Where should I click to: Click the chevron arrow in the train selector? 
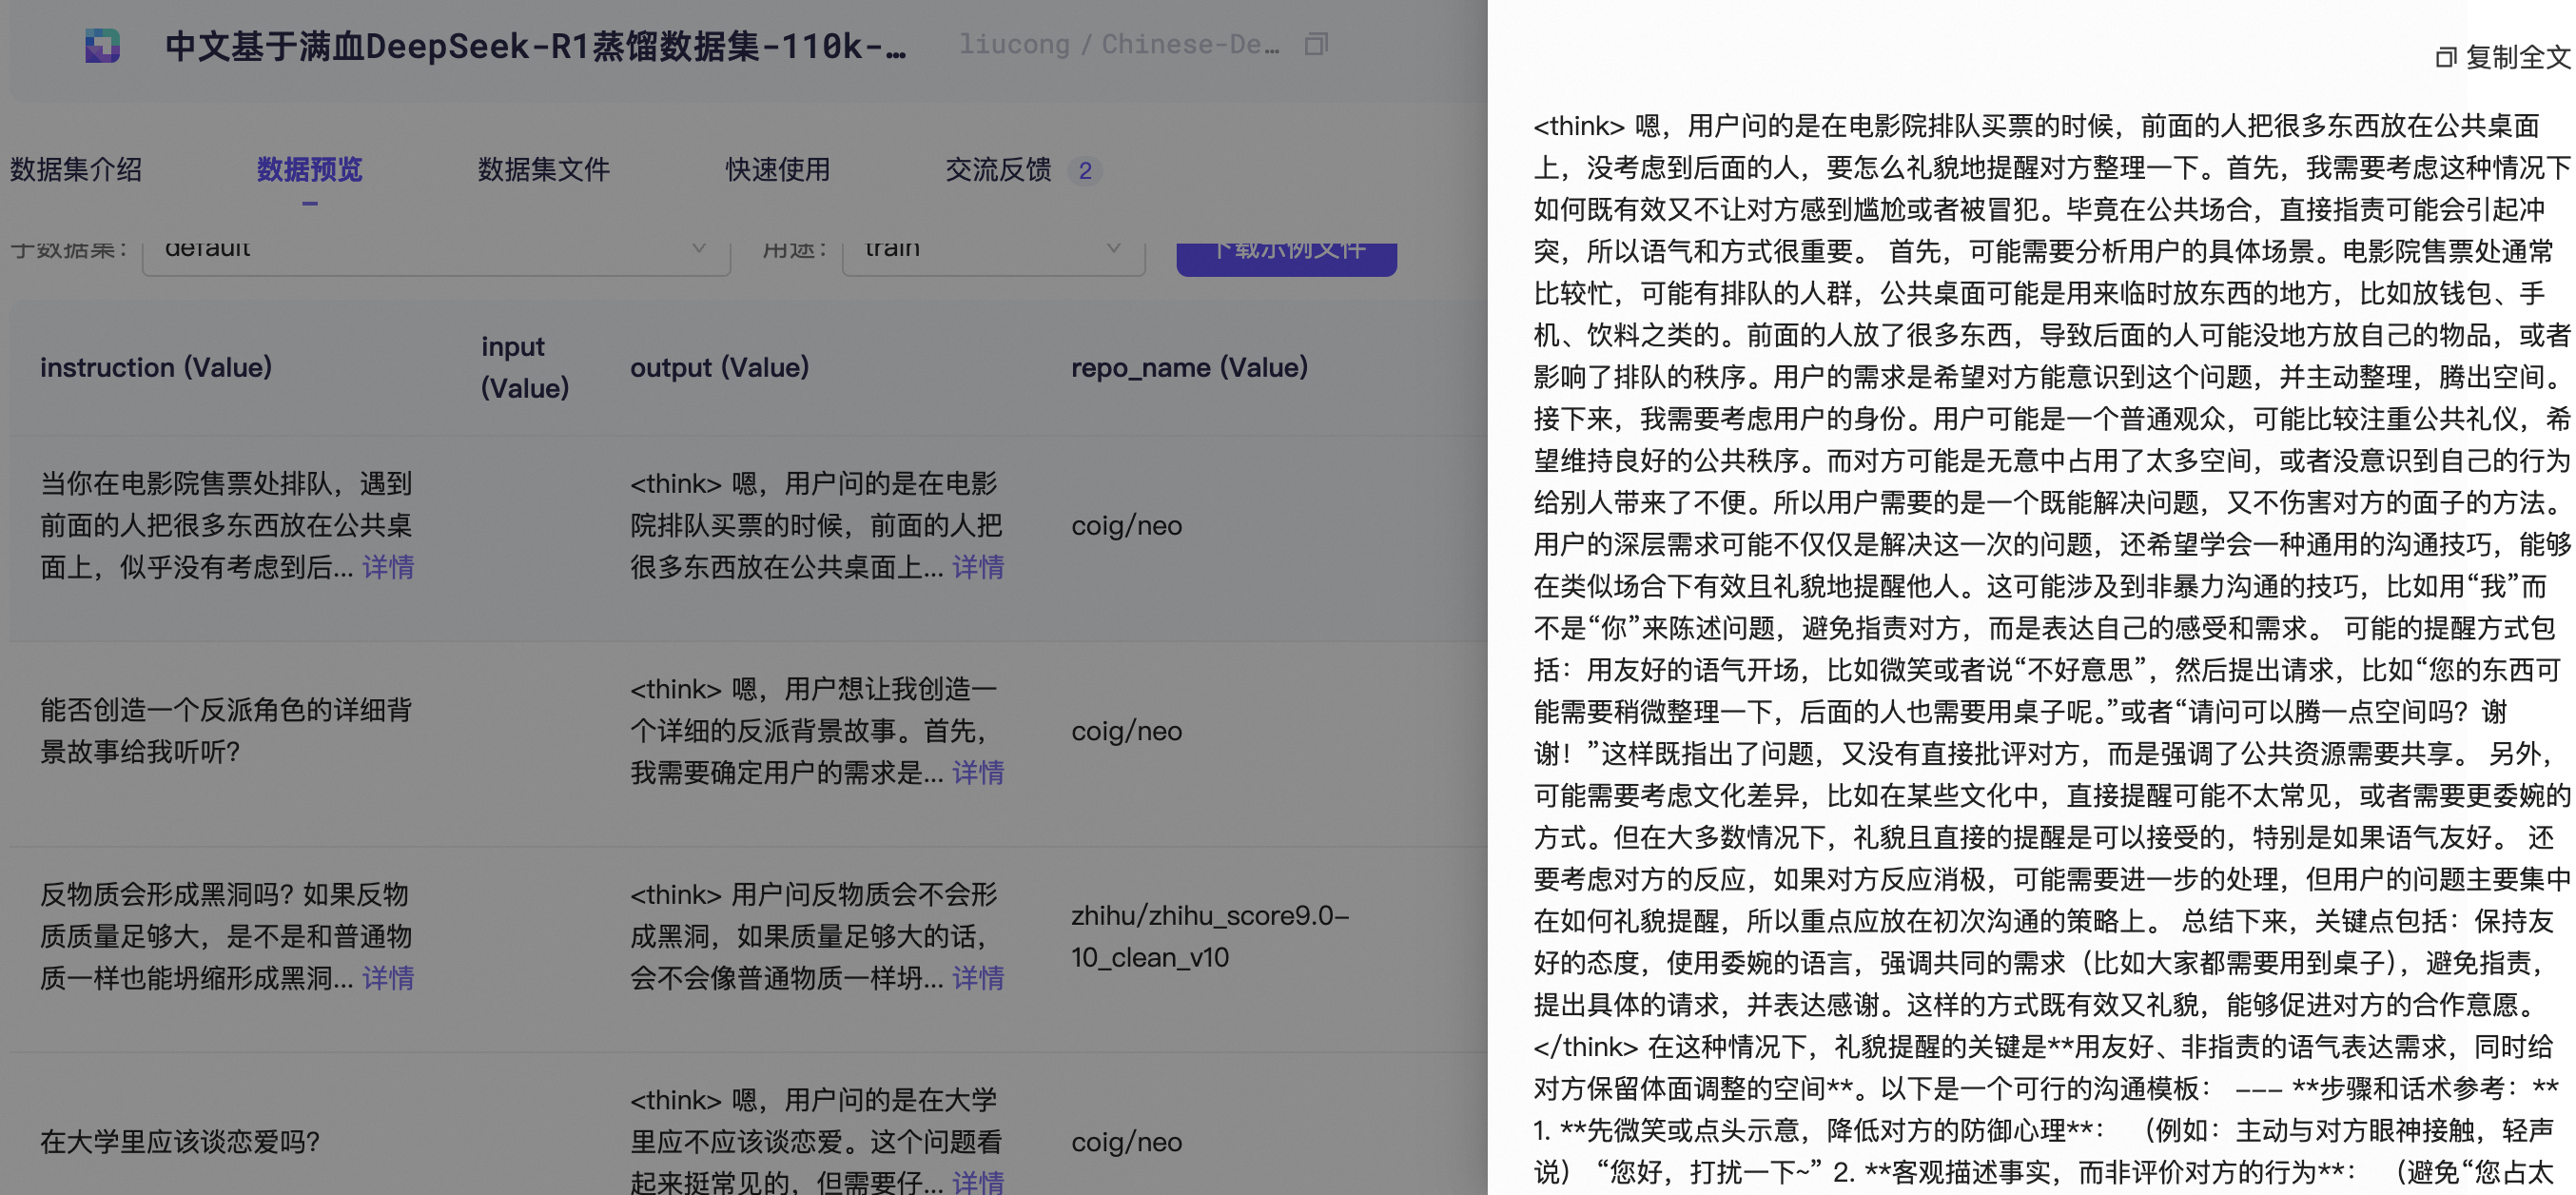pos(1113,248)
